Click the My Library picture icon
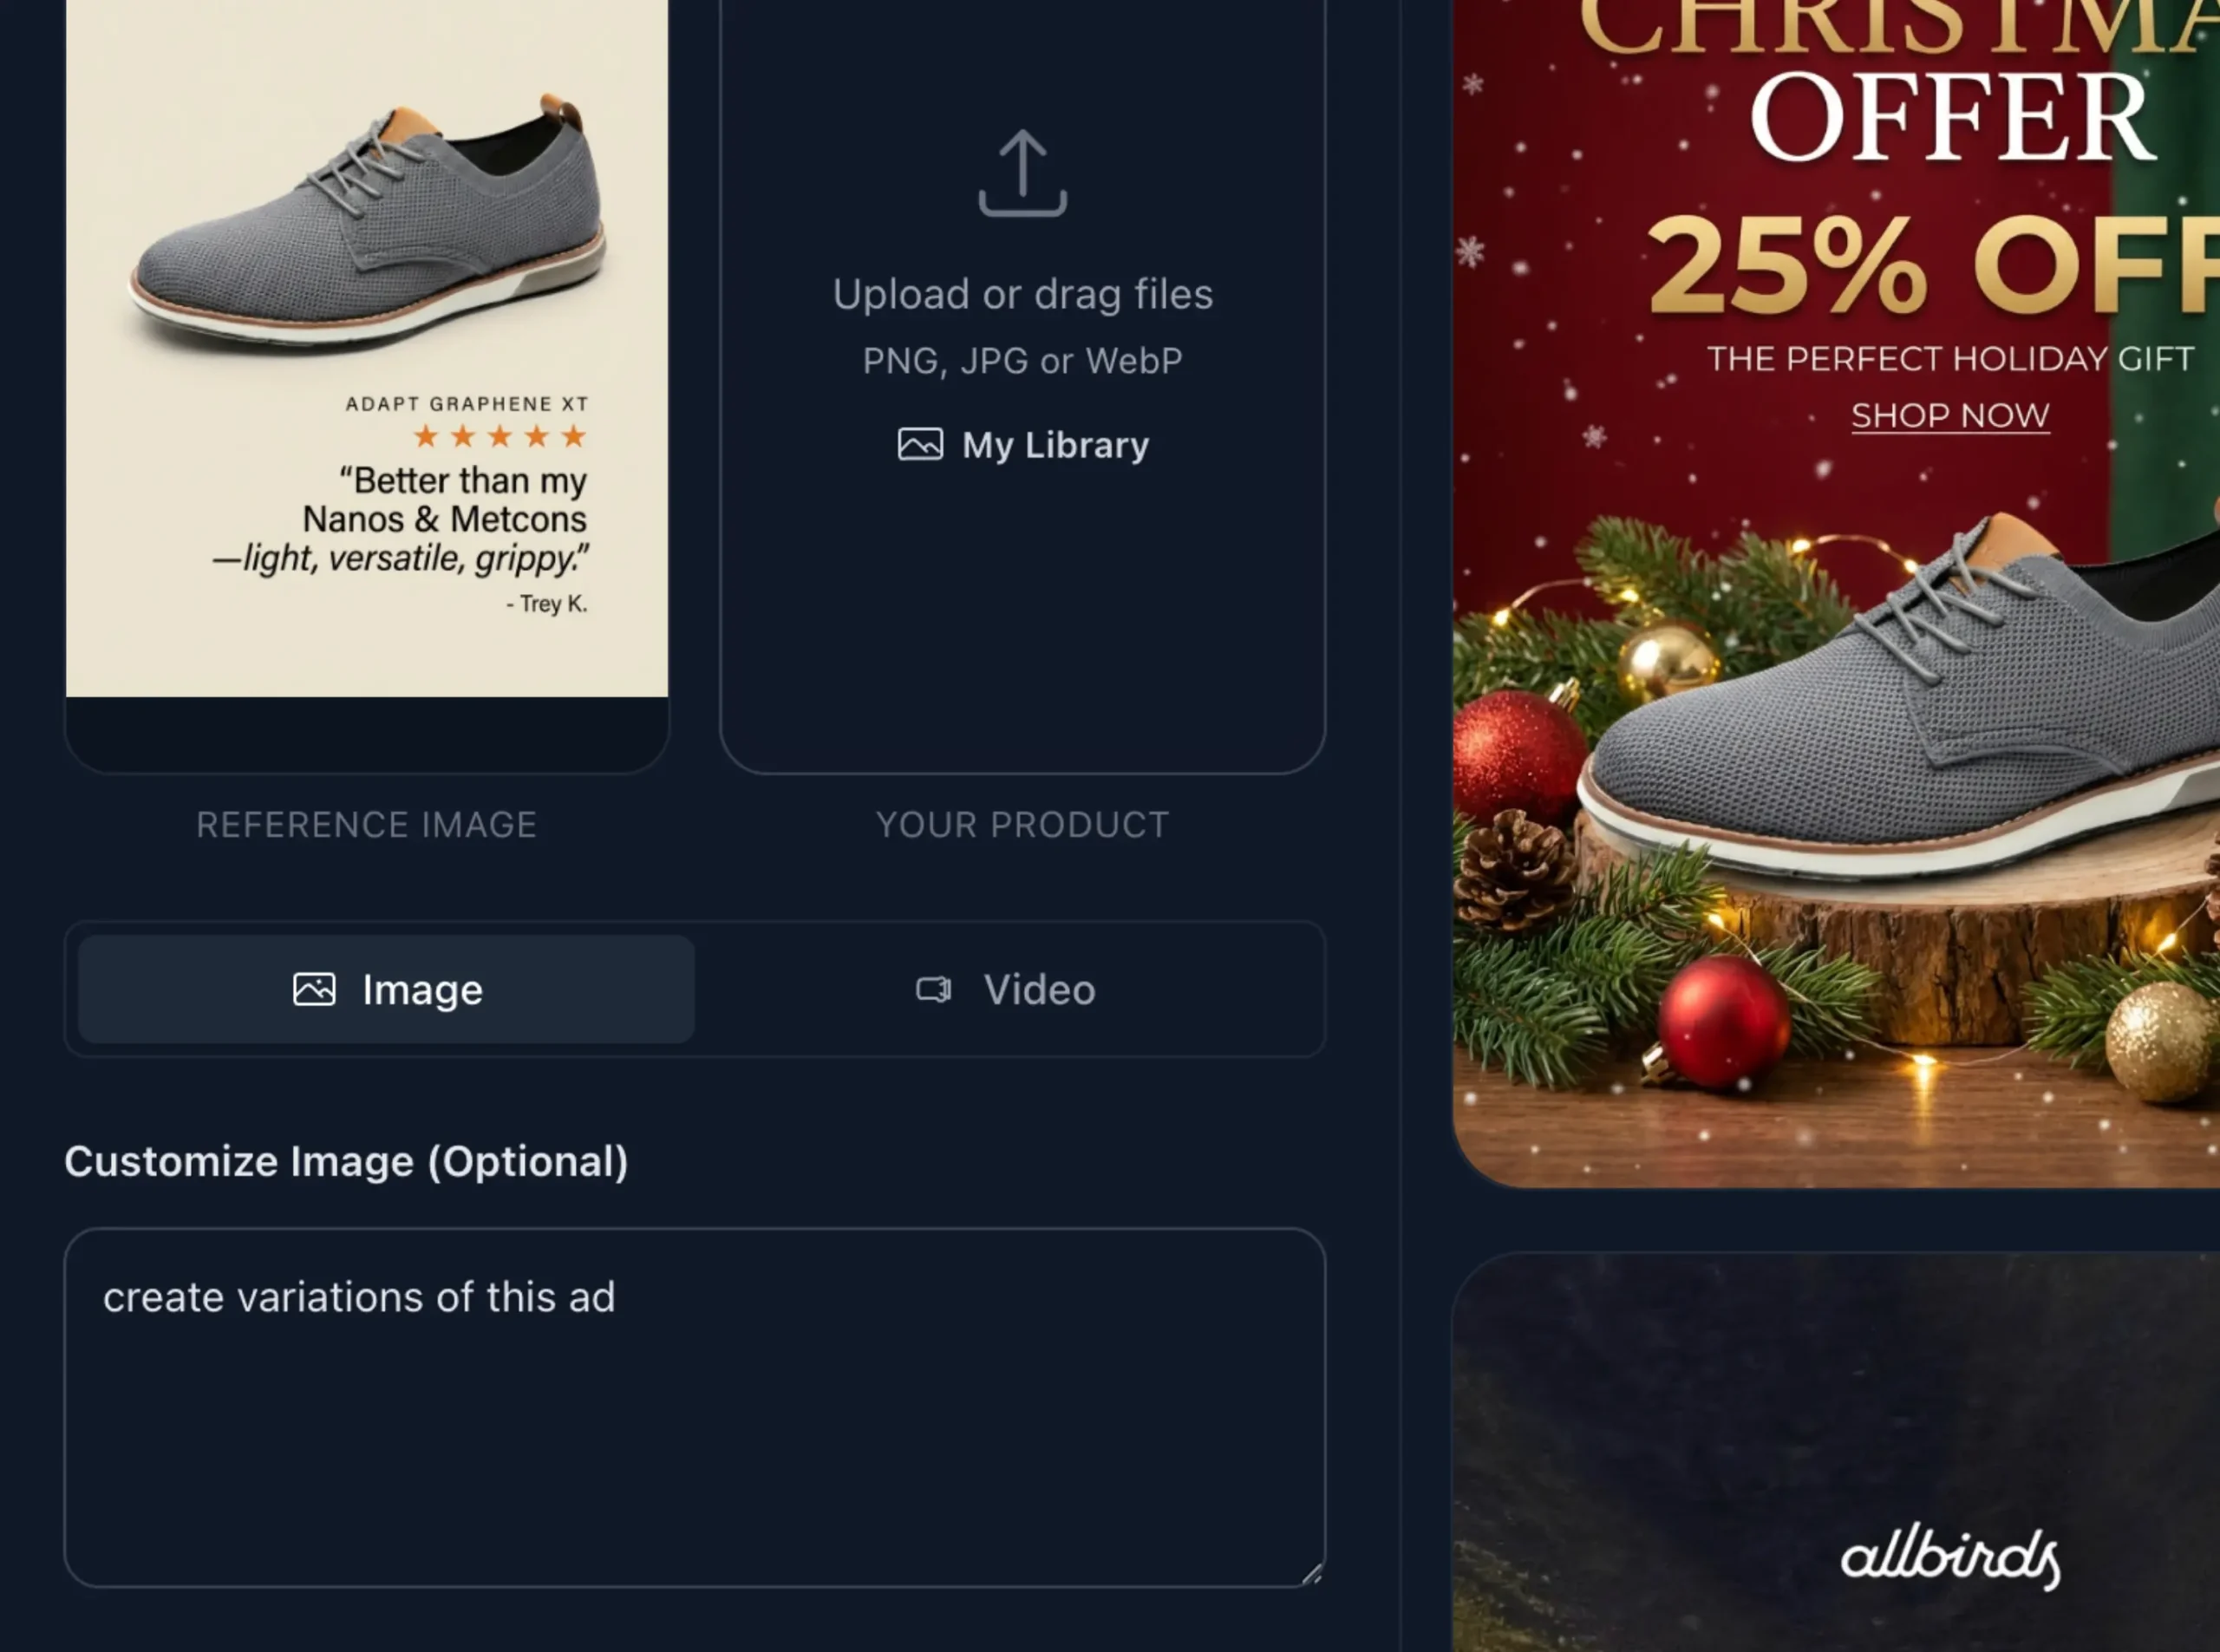The image size is (2220, 1652). (920, 445)
